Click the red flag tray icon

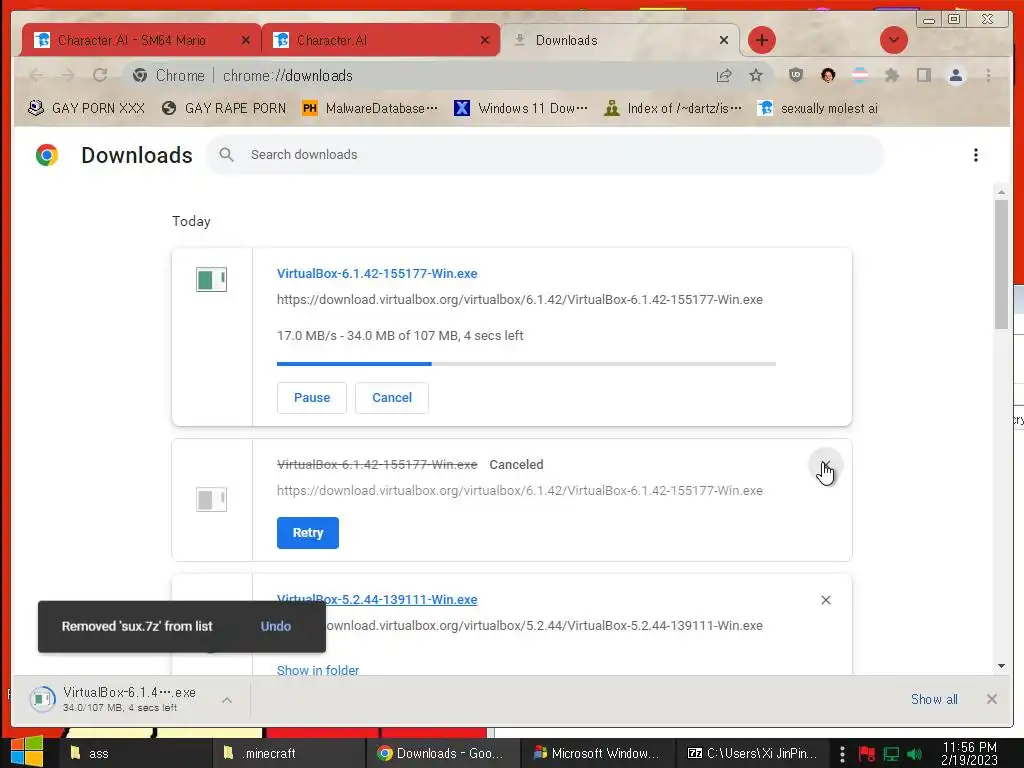tap(867, 754)
